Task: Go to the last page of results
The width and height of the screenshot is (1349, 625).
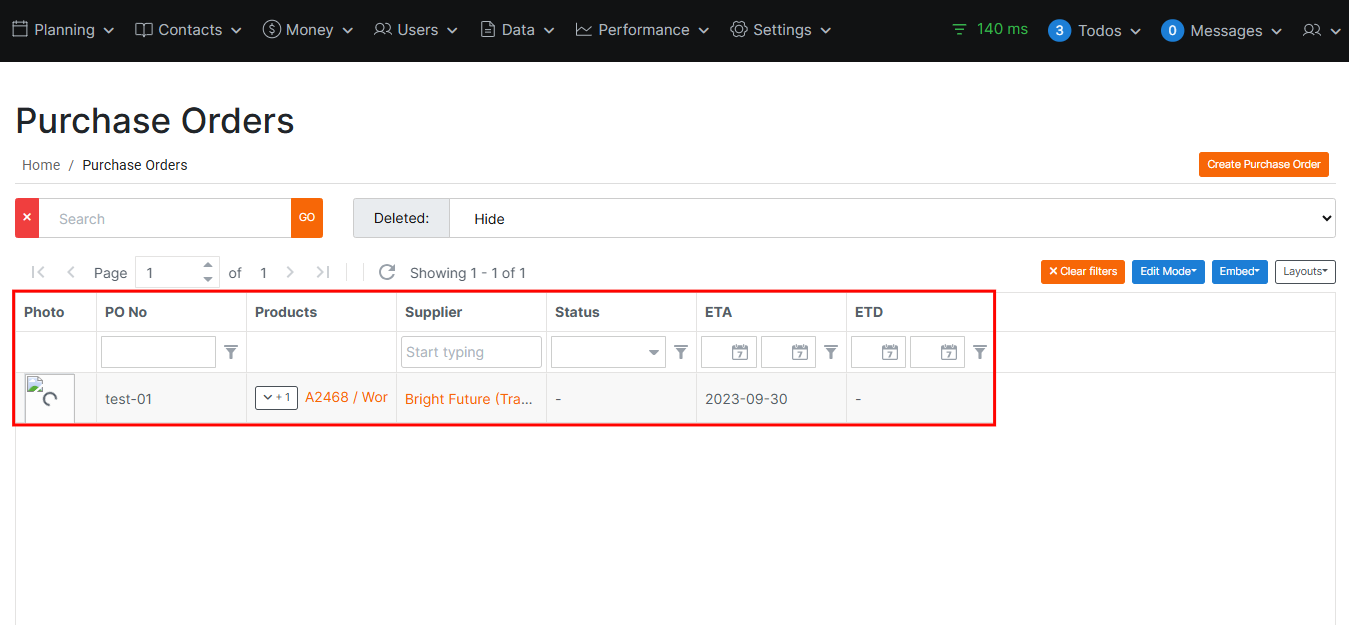Action: (322, 272)
